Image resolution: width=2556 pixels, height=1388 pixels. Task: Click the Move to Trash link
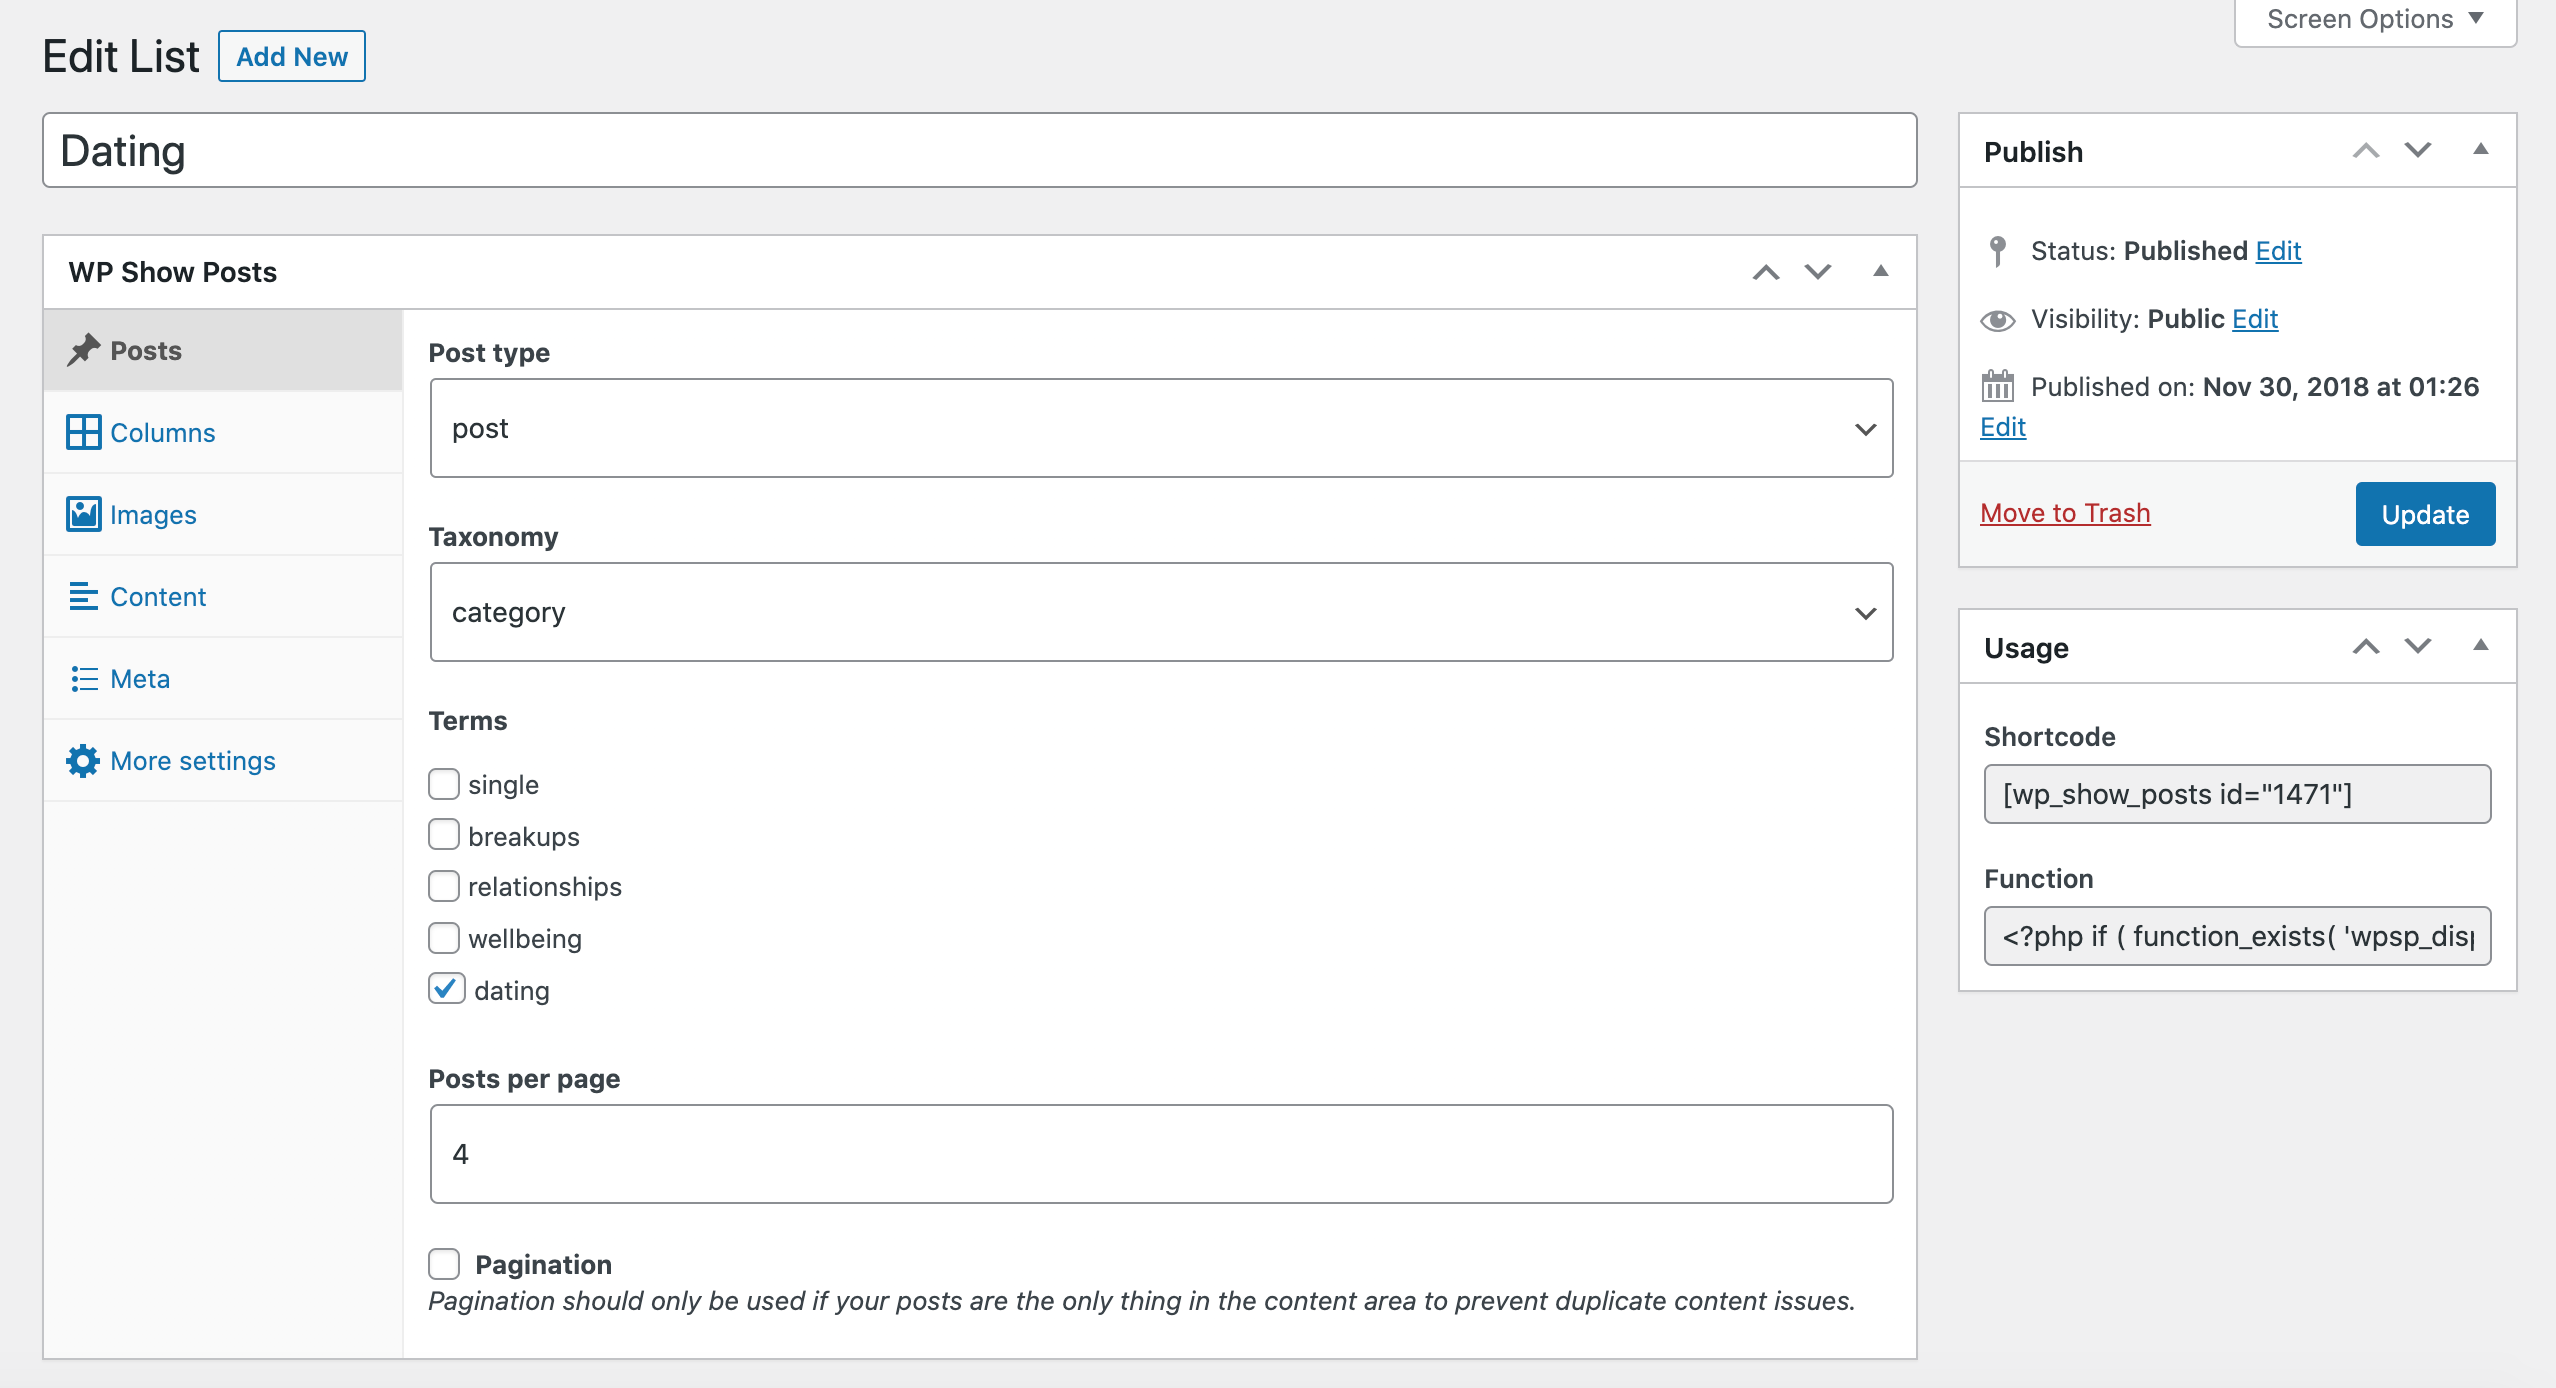point(2065,513)
